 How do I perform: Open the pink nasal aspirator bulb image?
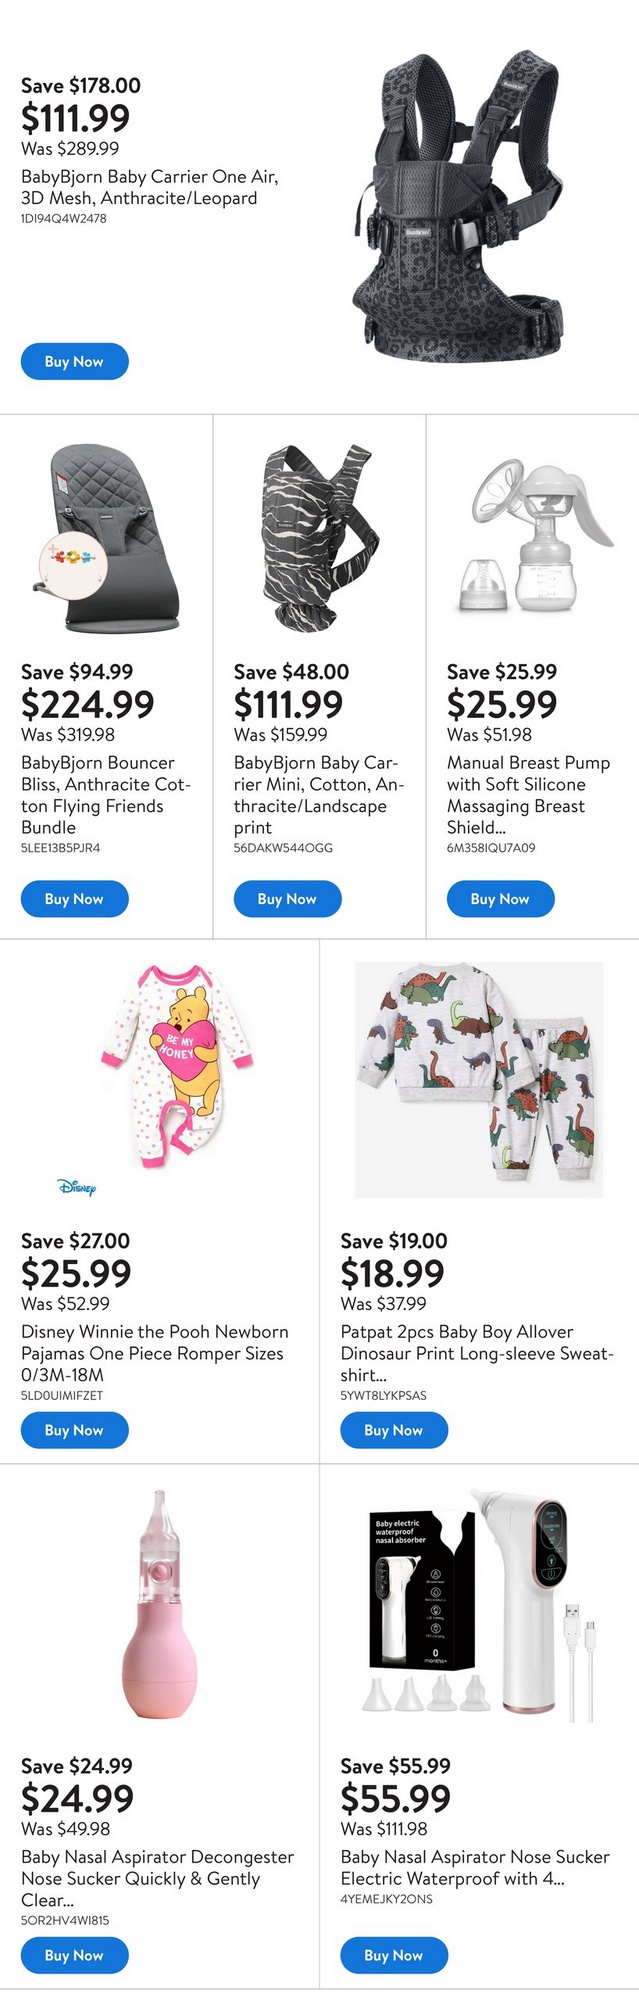coord(159,1606)
